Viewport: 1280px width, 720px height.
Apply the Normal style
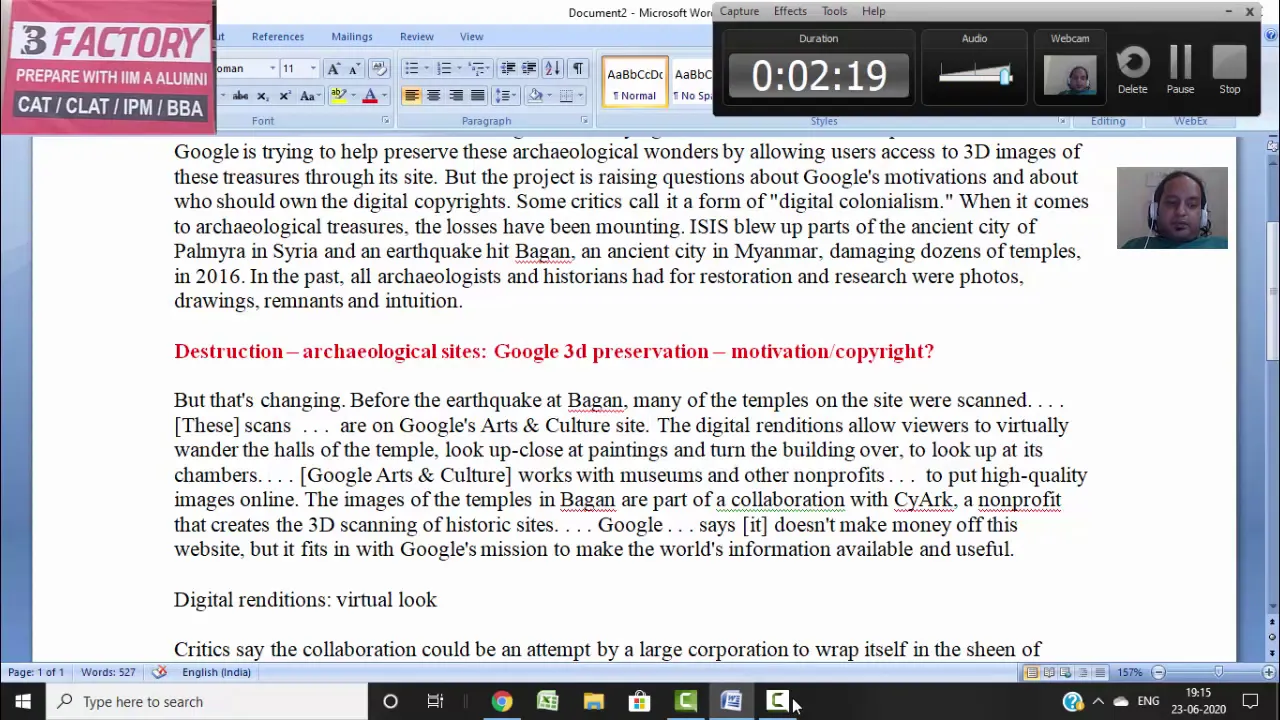click(635, 82)
